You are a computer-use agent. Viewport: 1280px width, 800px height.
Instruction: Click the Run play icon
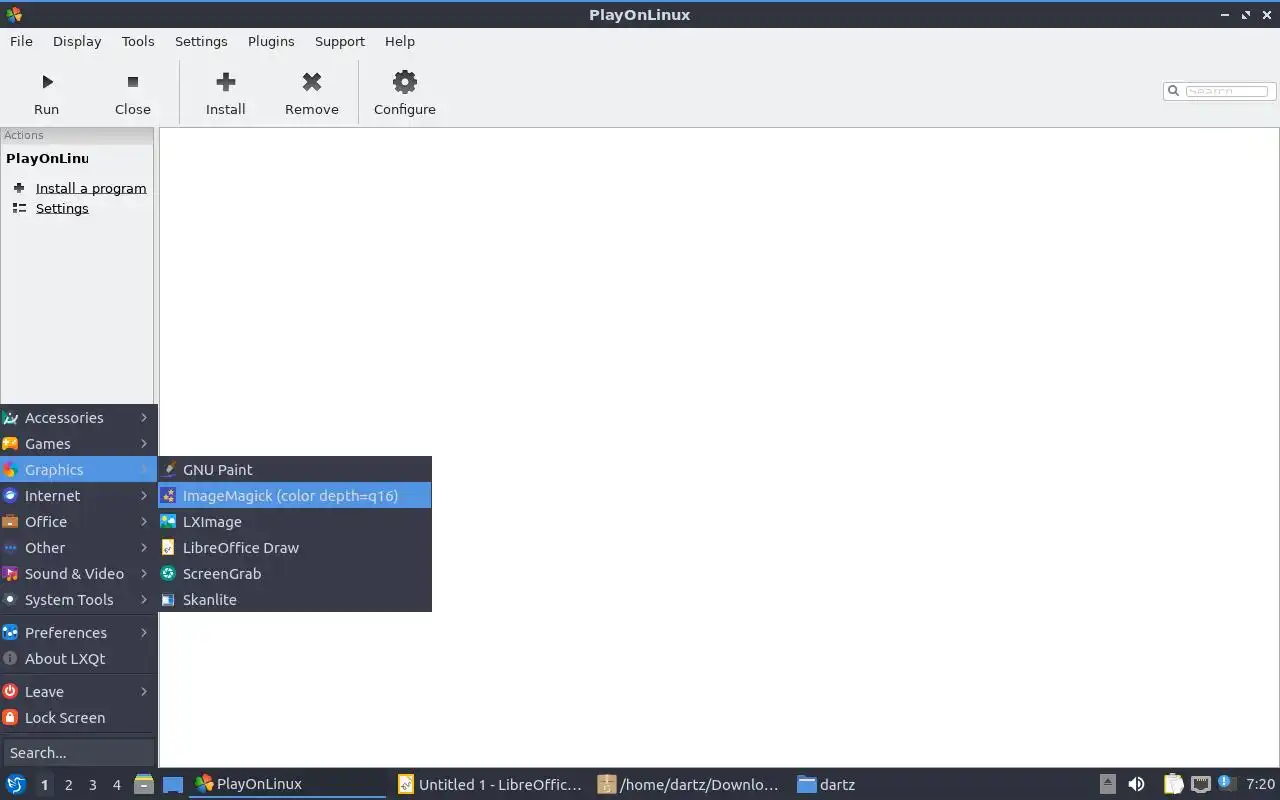click(x=47, y=82)
